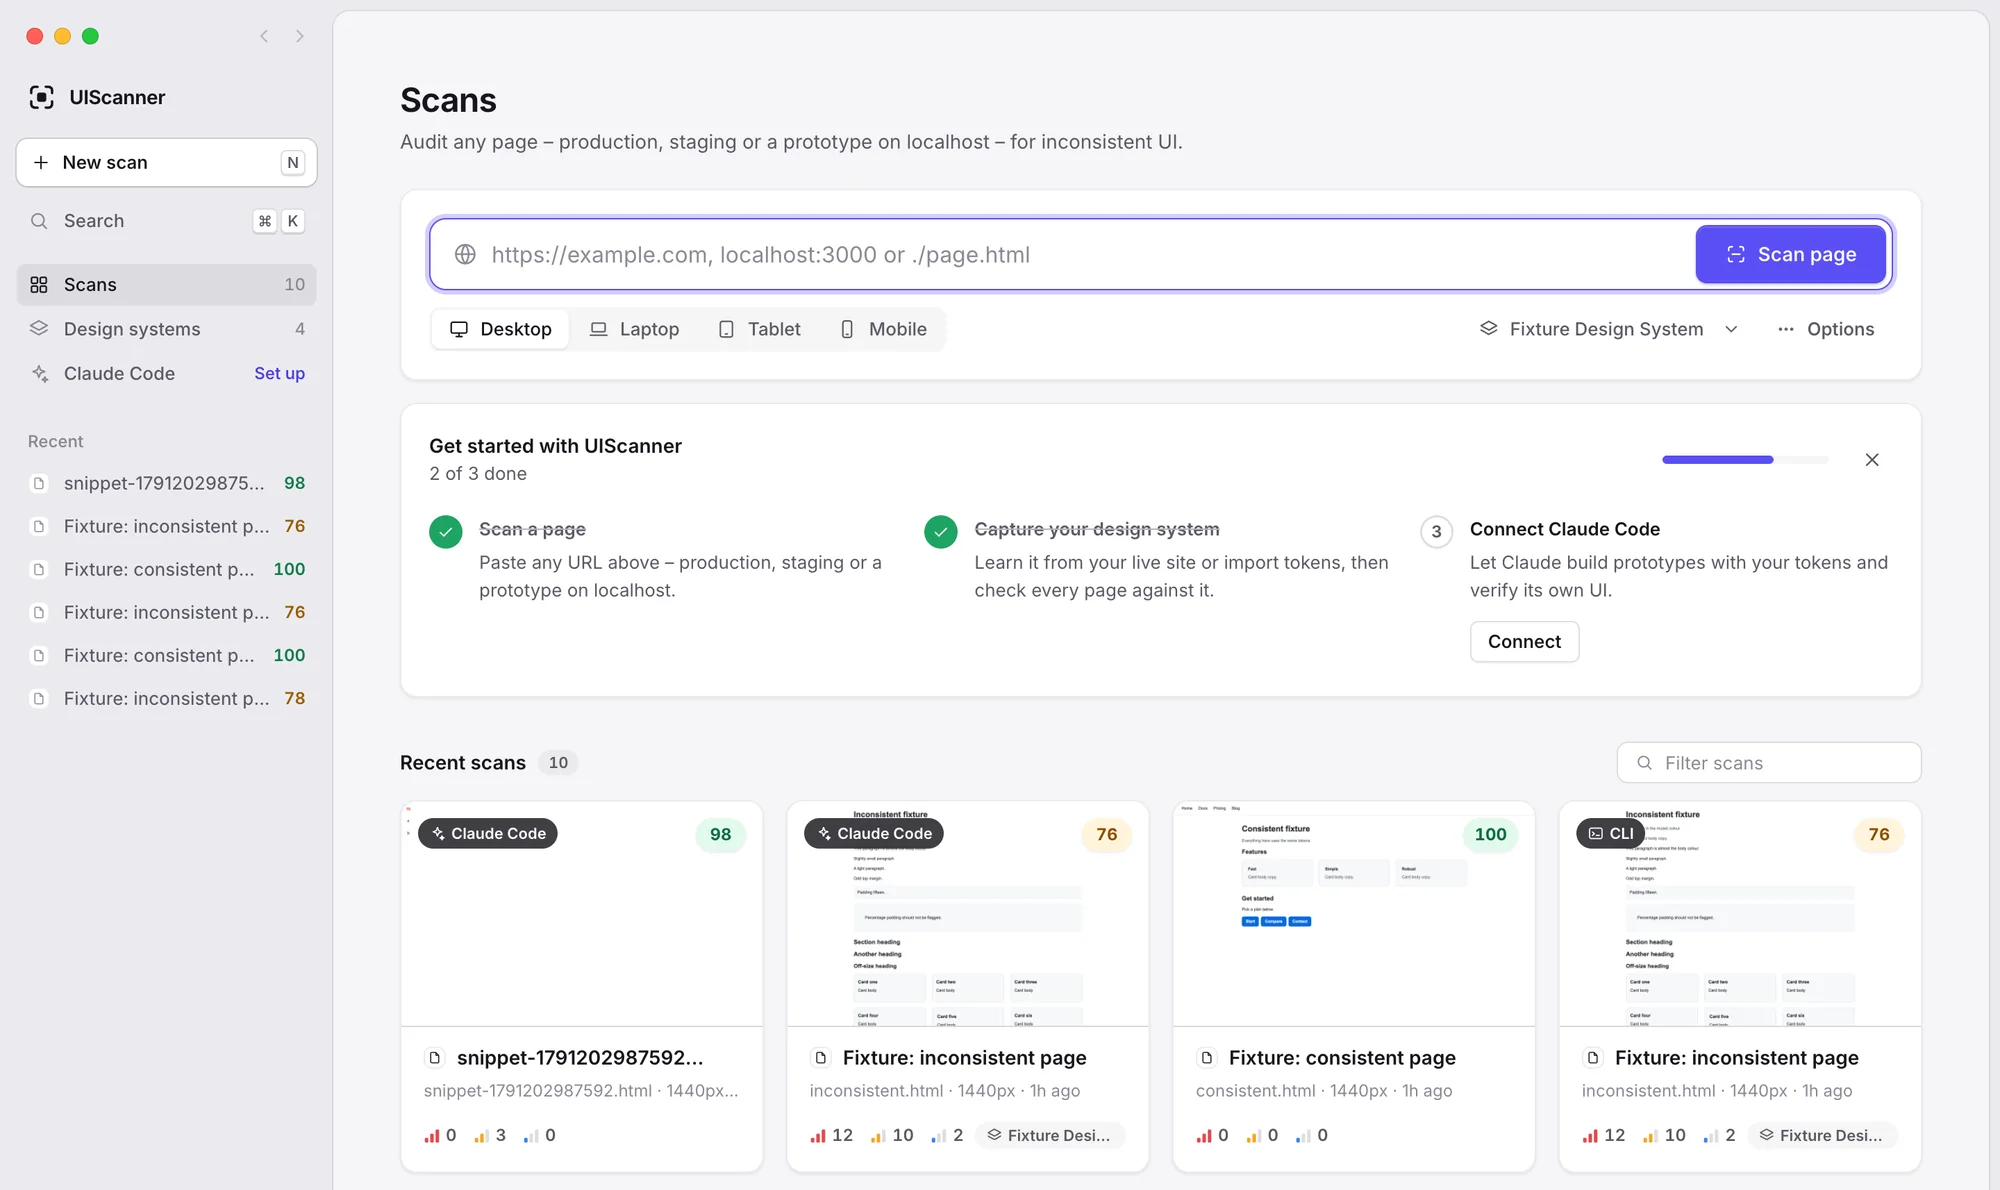Go back with the left arrow
Viewport: 2000px width, 1190px height.
pyautogui.click(x=264, y=36)
